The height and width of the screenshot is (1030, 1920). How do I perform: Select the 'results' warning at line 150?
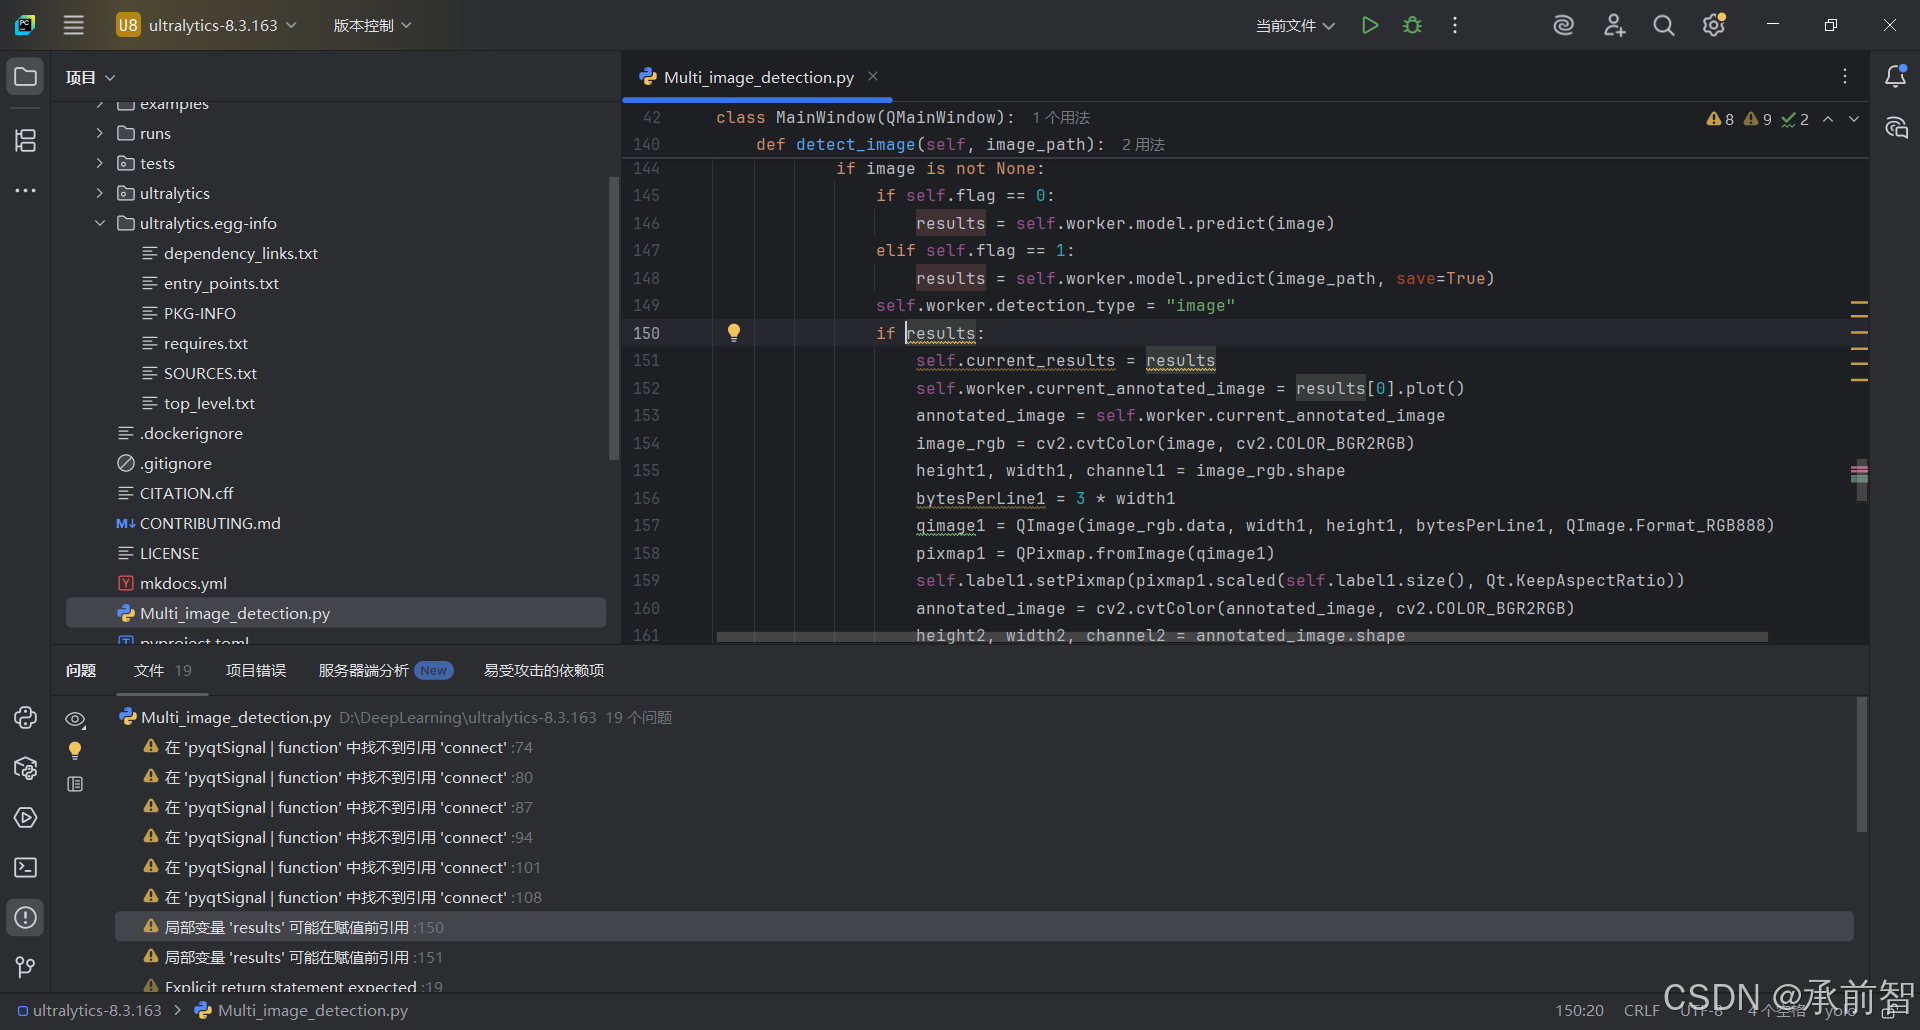984,927
